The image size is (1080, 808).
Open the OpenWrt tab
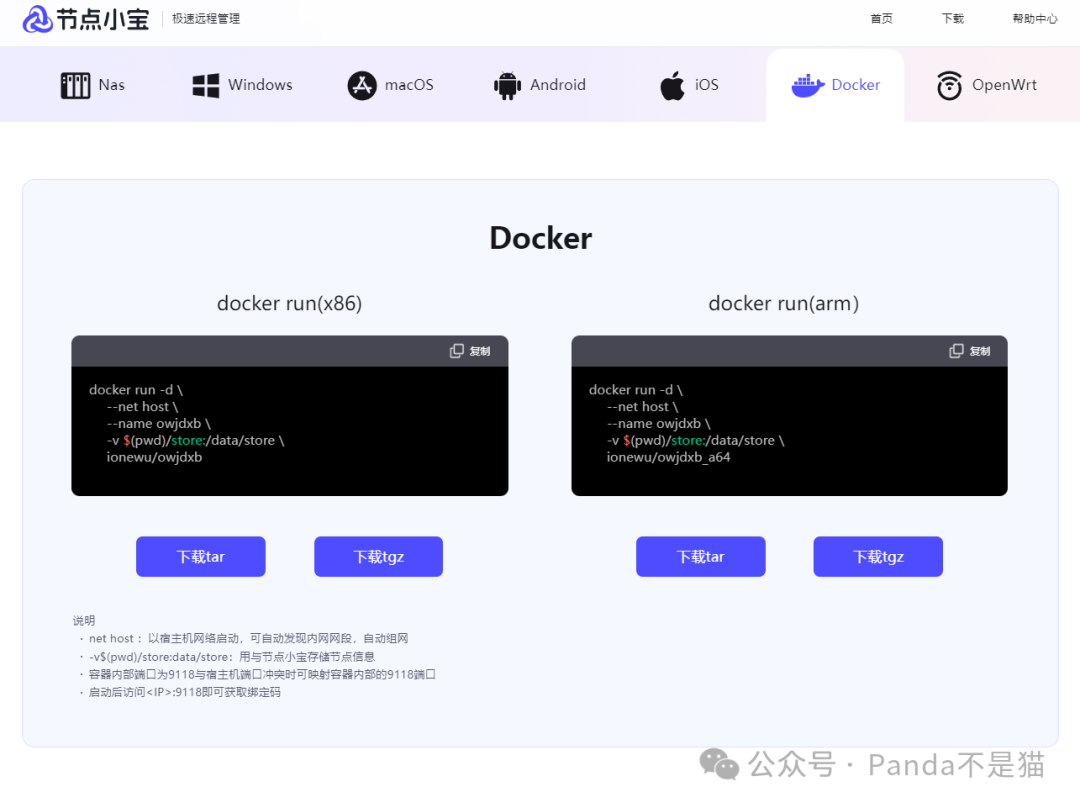986,85
